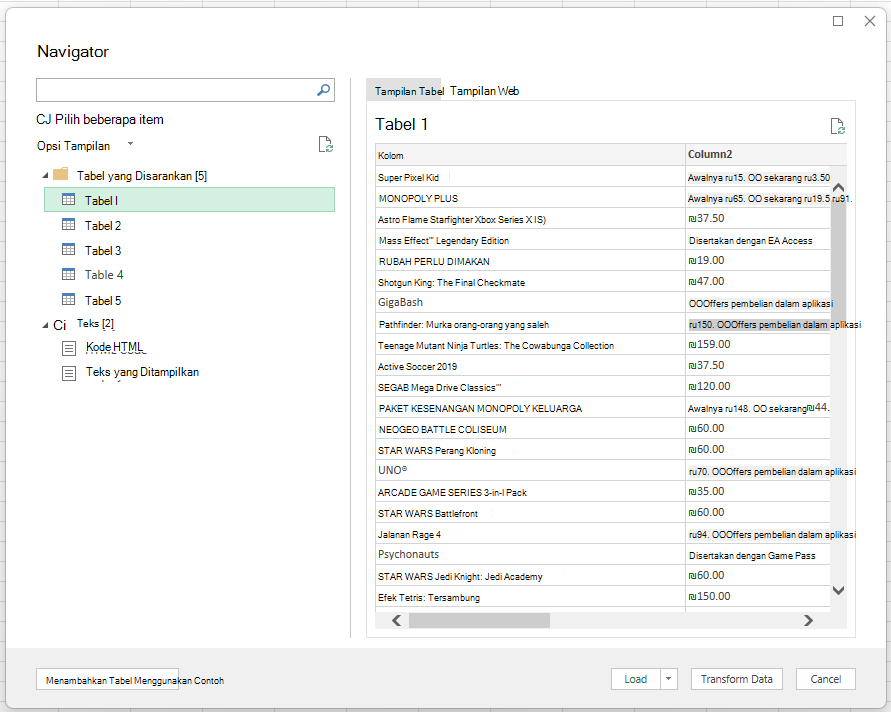Focus the Navigator search field
The height and width of the screenshot is (712, 891).
pyautogui.click(x=185, y=90)
